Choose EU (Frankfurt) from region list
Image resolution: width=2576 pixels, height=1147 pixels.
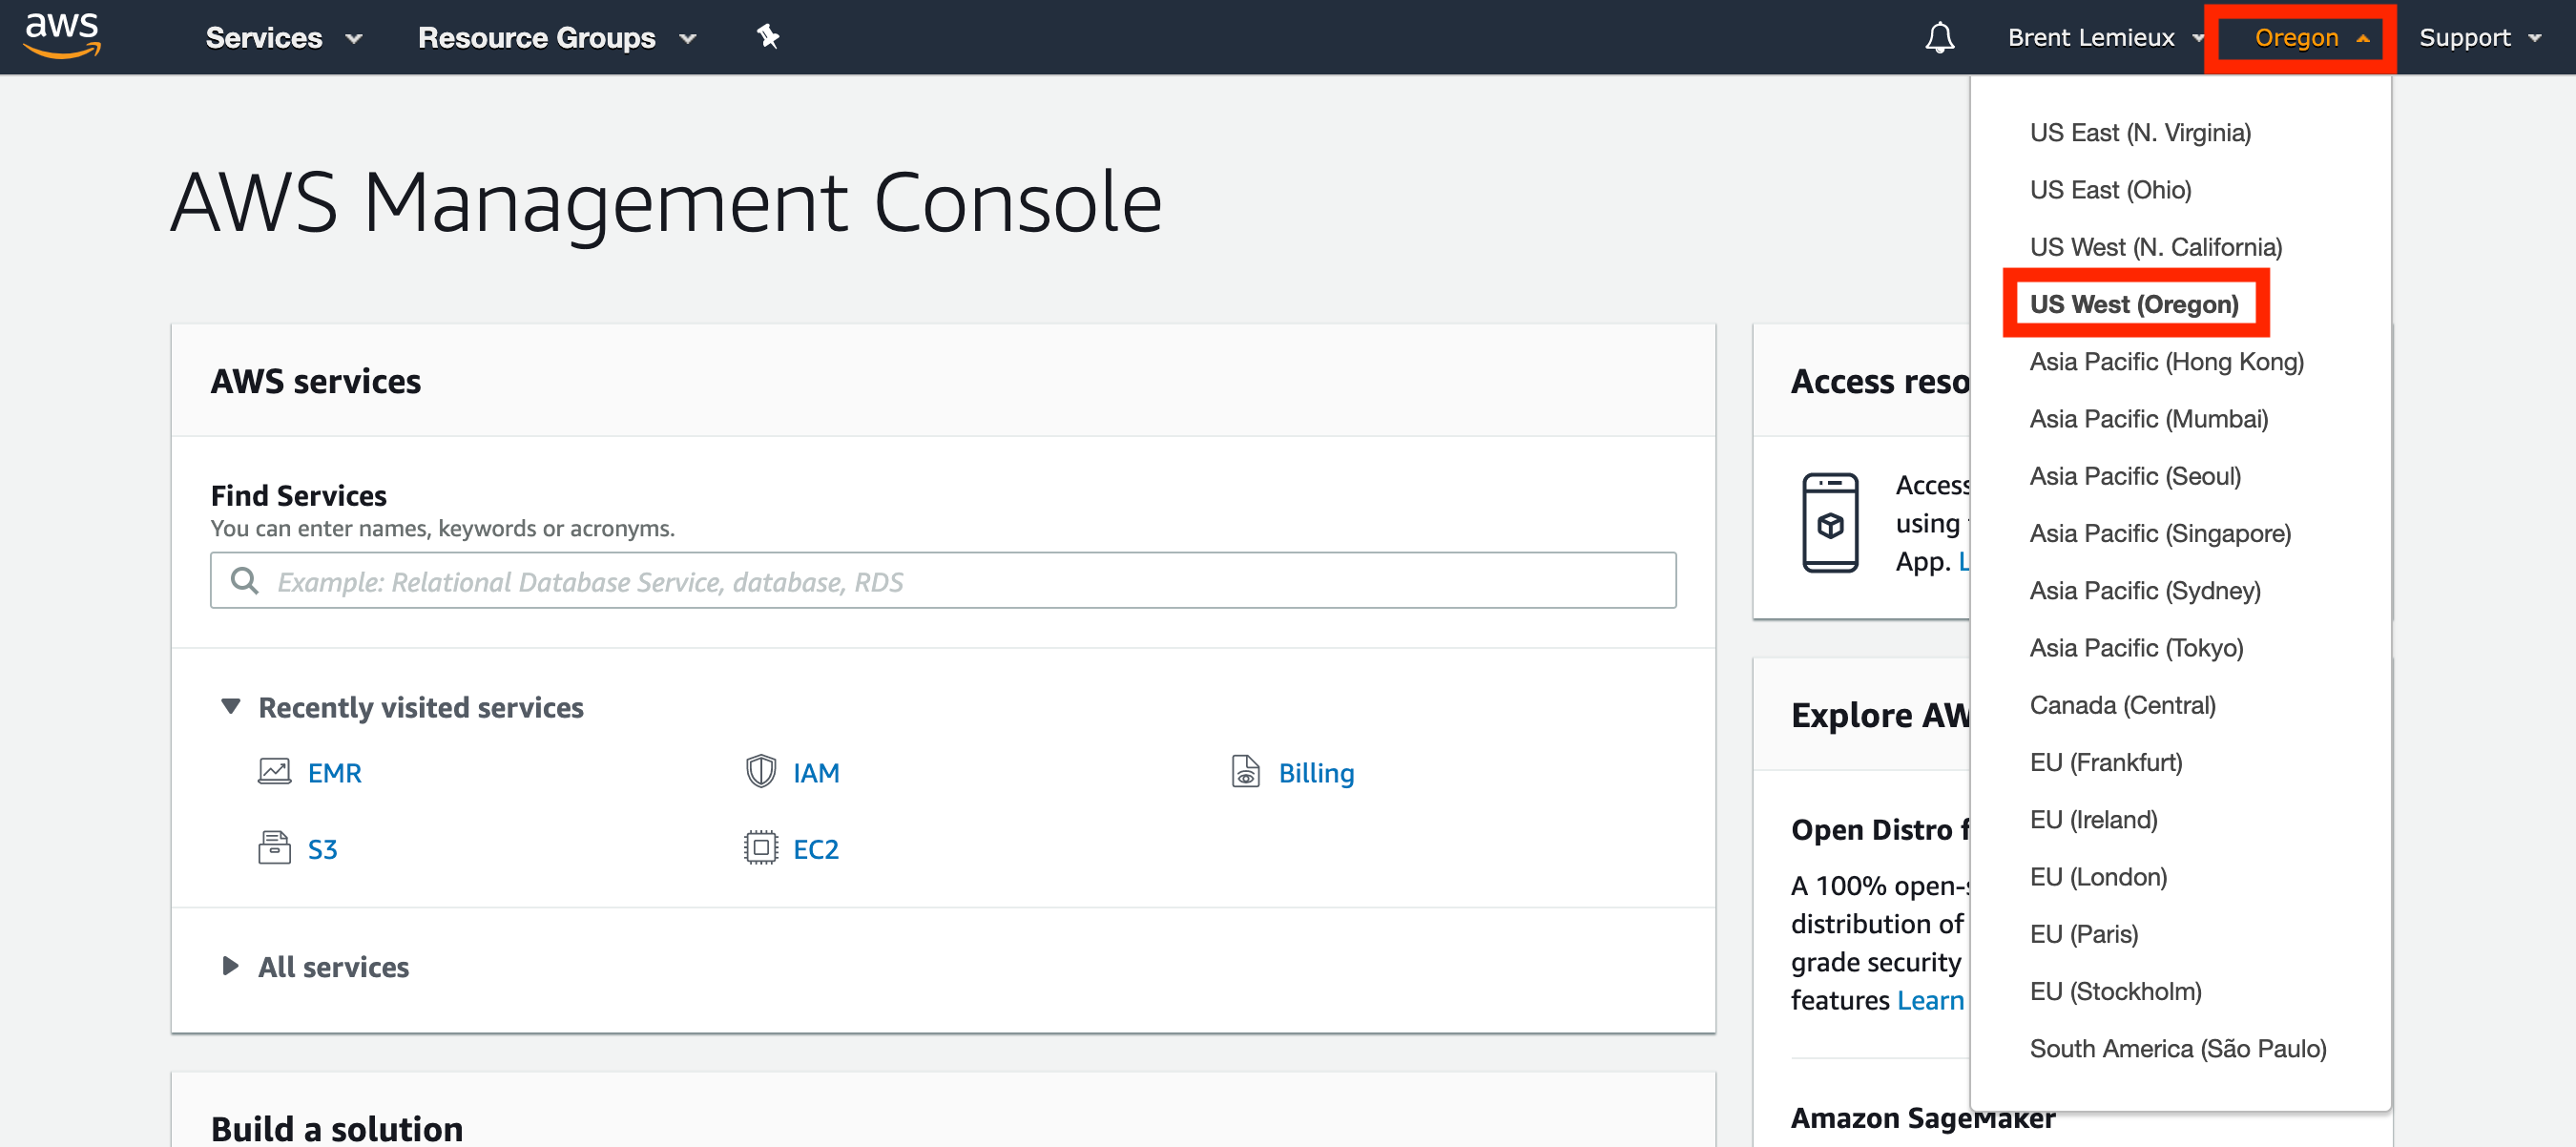tap(2105, 763)
